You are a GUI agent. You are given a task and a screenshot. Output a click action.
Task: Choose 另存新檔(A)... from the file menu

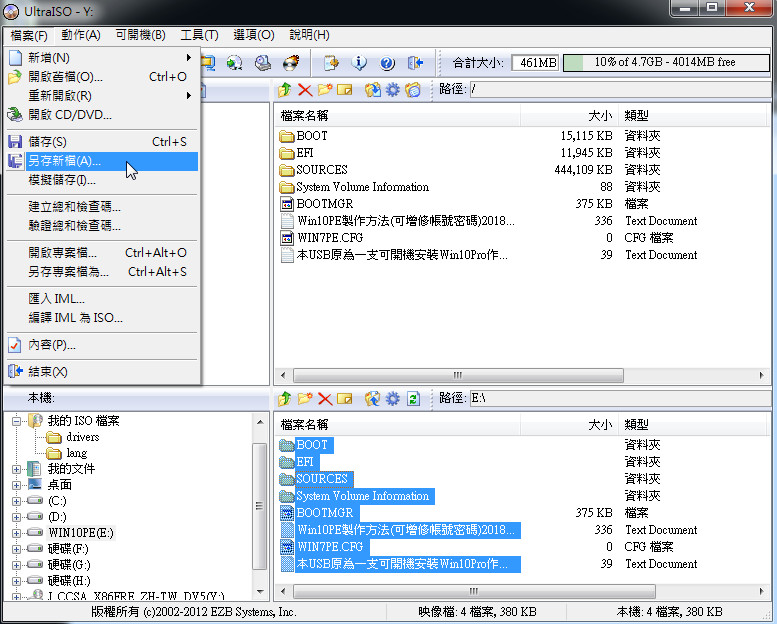[102, 161]
